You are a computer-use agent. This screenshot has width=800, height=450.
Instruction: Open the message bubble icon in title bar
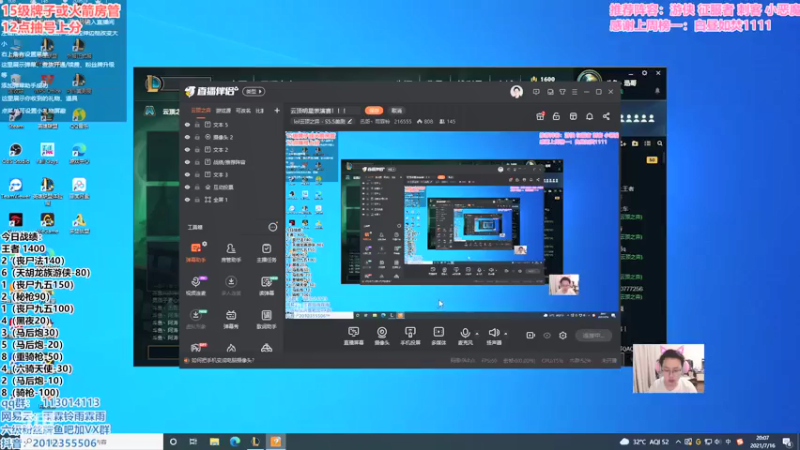[x=536, y=92]
